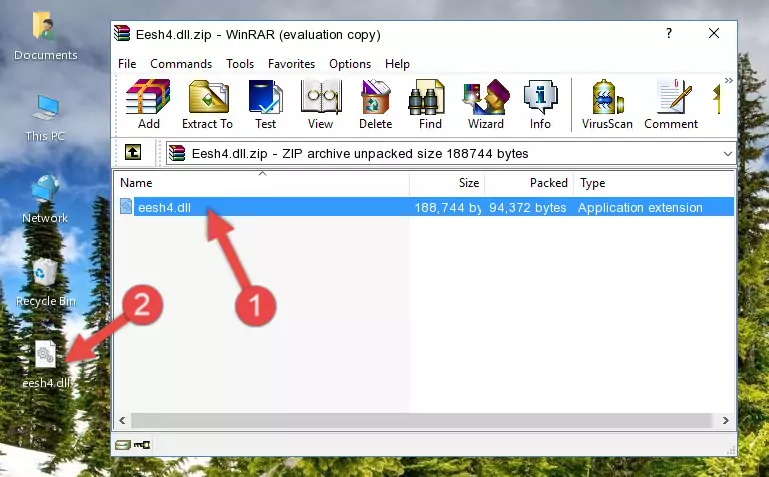Run the Test archive tool

coord(265,104)
